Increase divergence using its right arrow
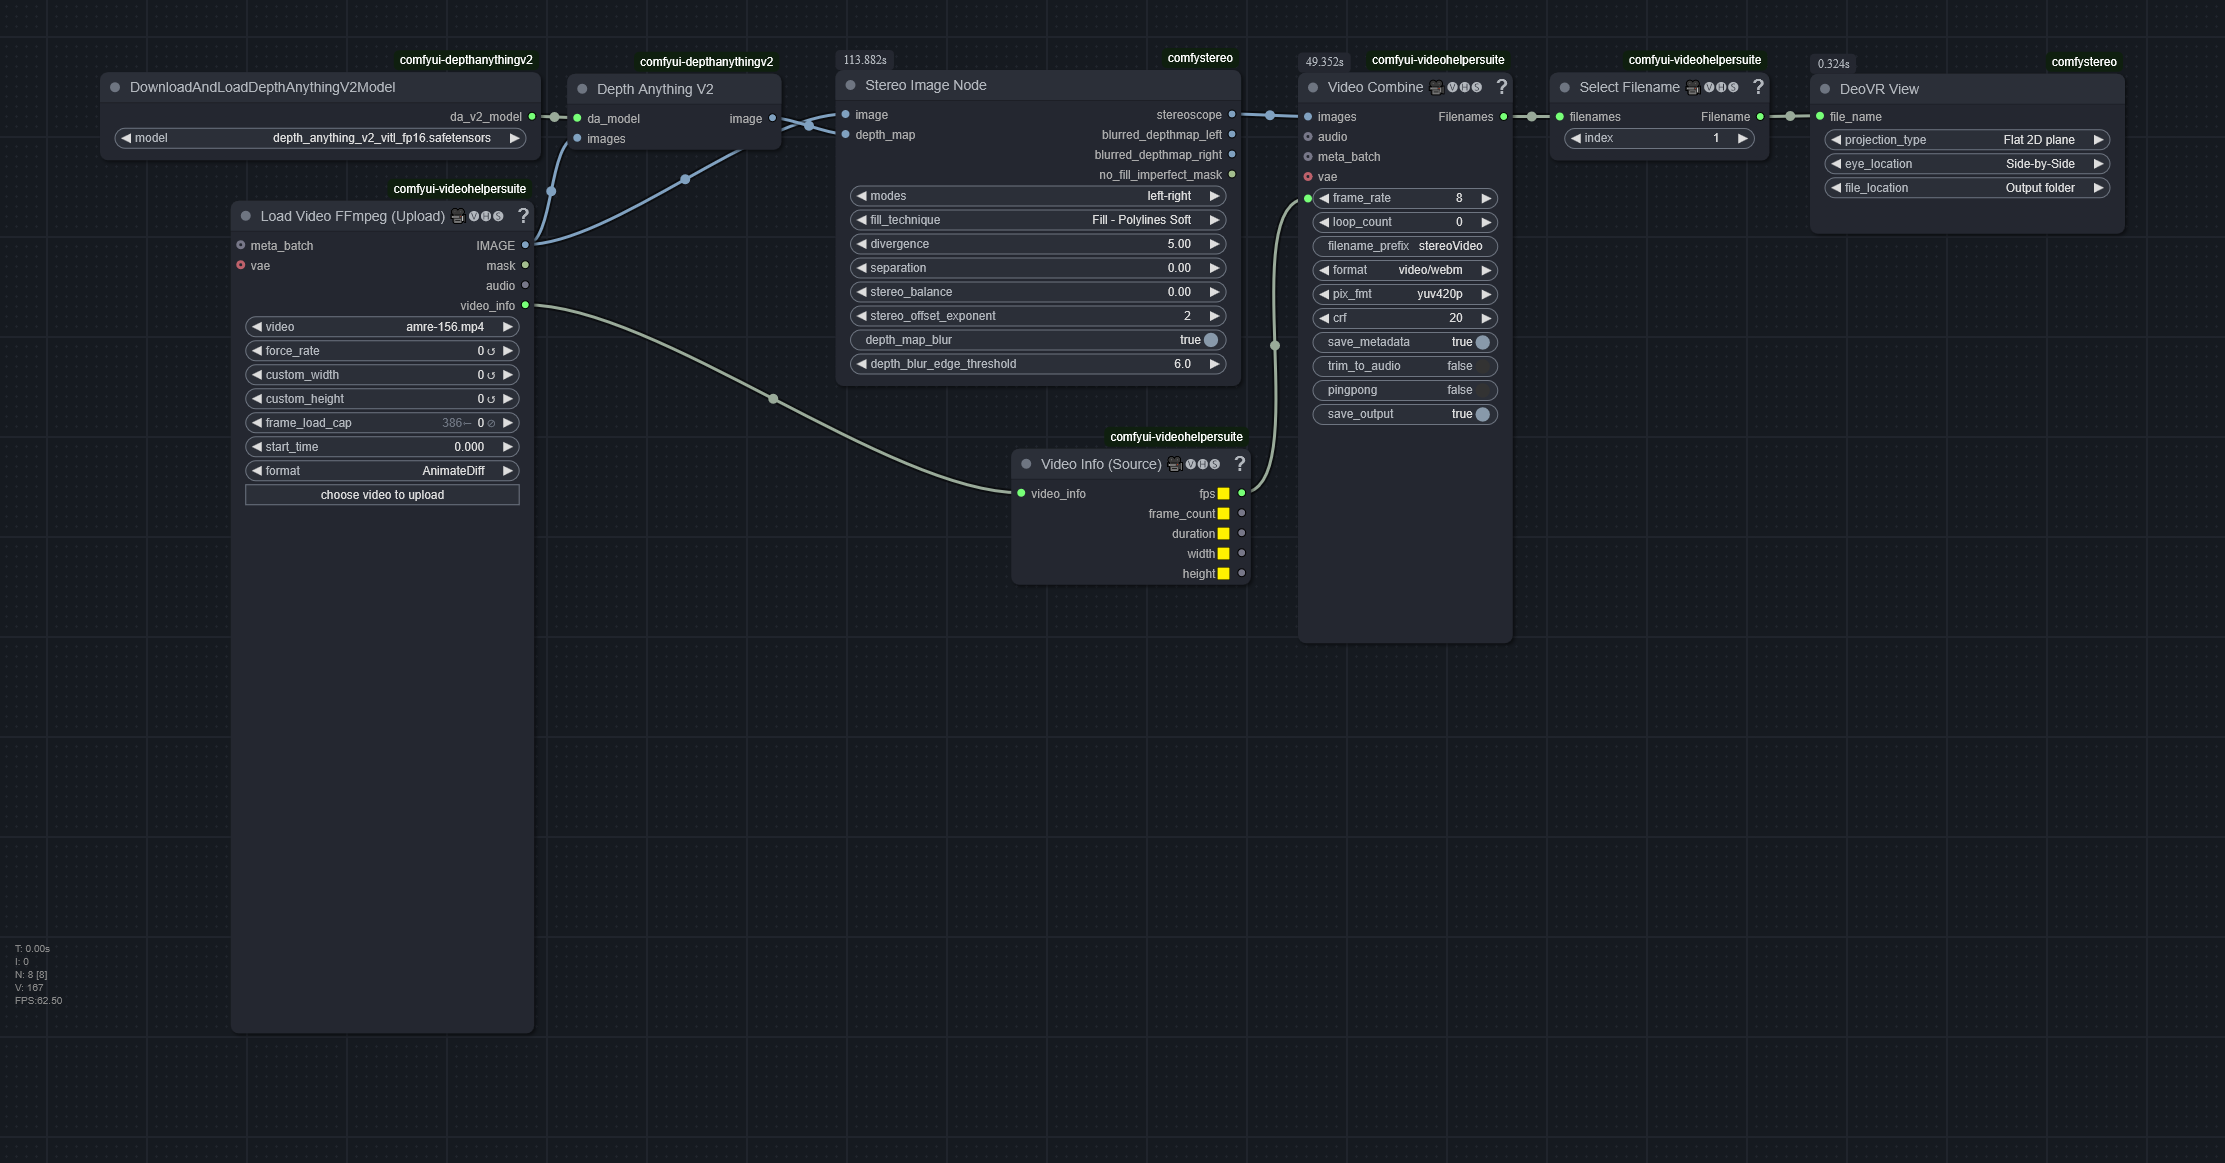 [x=1214, y=244]
